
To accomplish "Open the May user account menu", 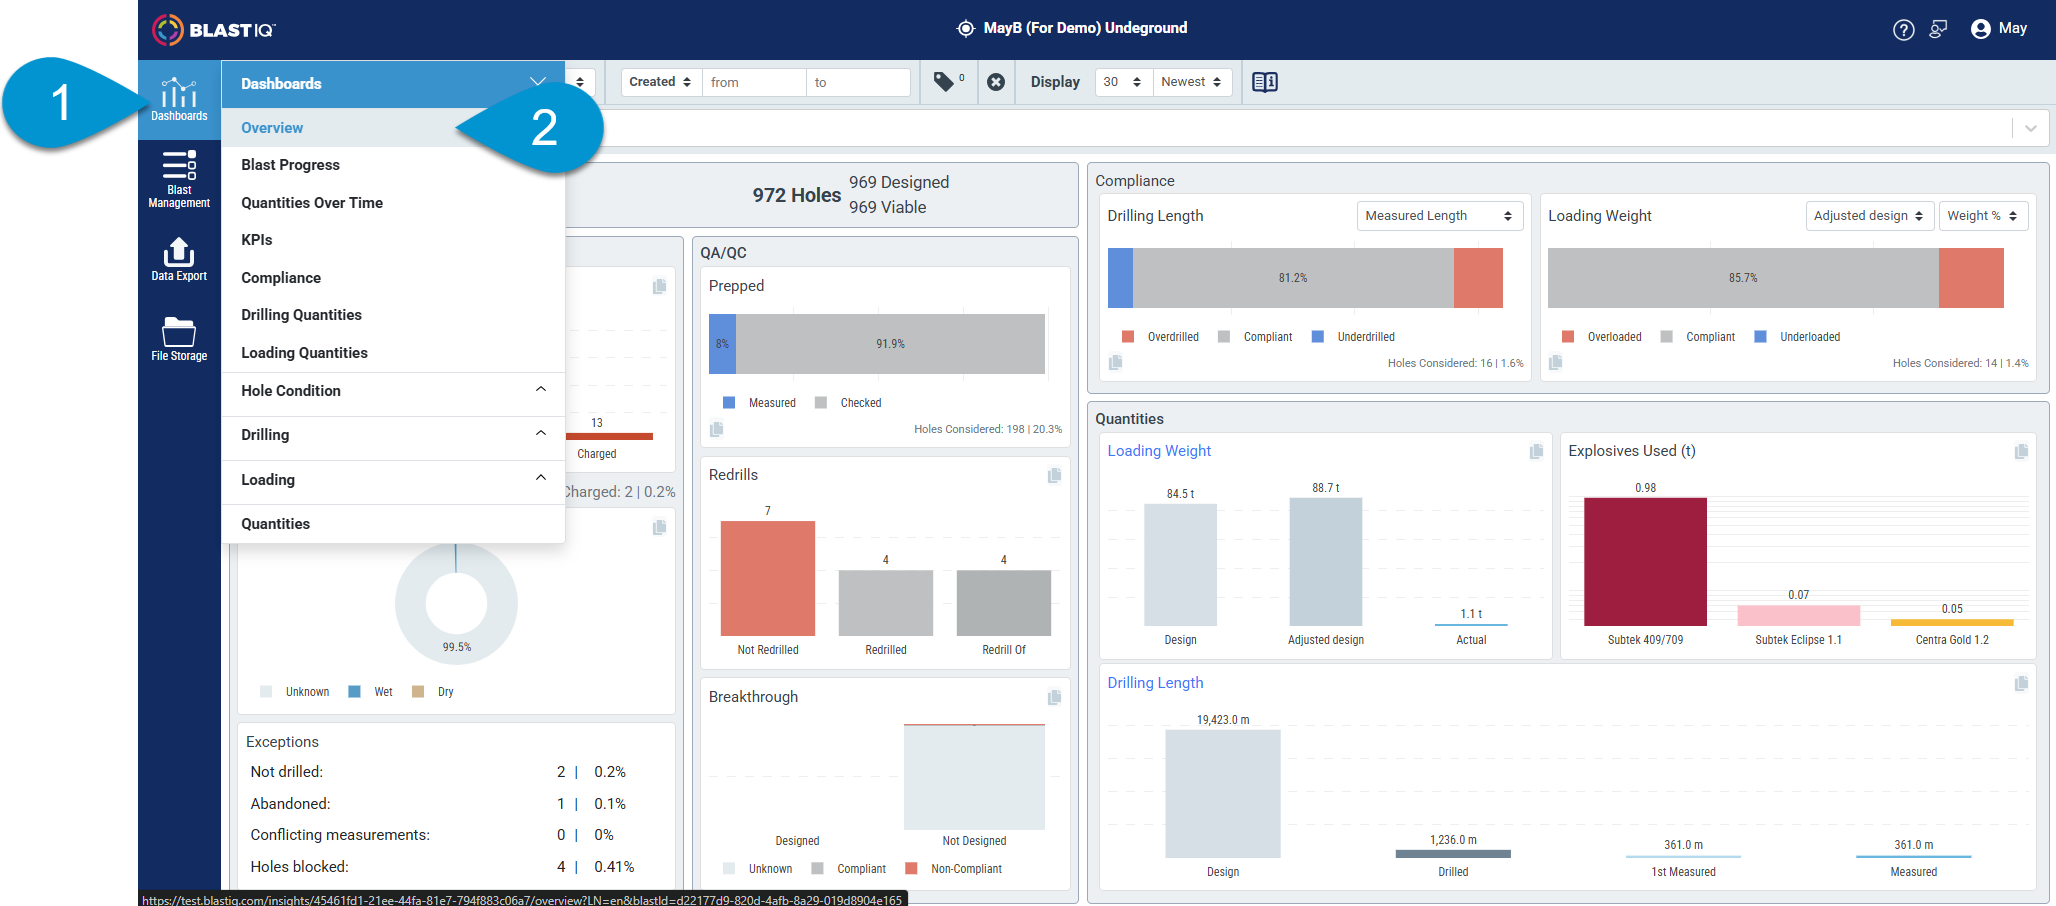I will click(x=1998, y=29).
